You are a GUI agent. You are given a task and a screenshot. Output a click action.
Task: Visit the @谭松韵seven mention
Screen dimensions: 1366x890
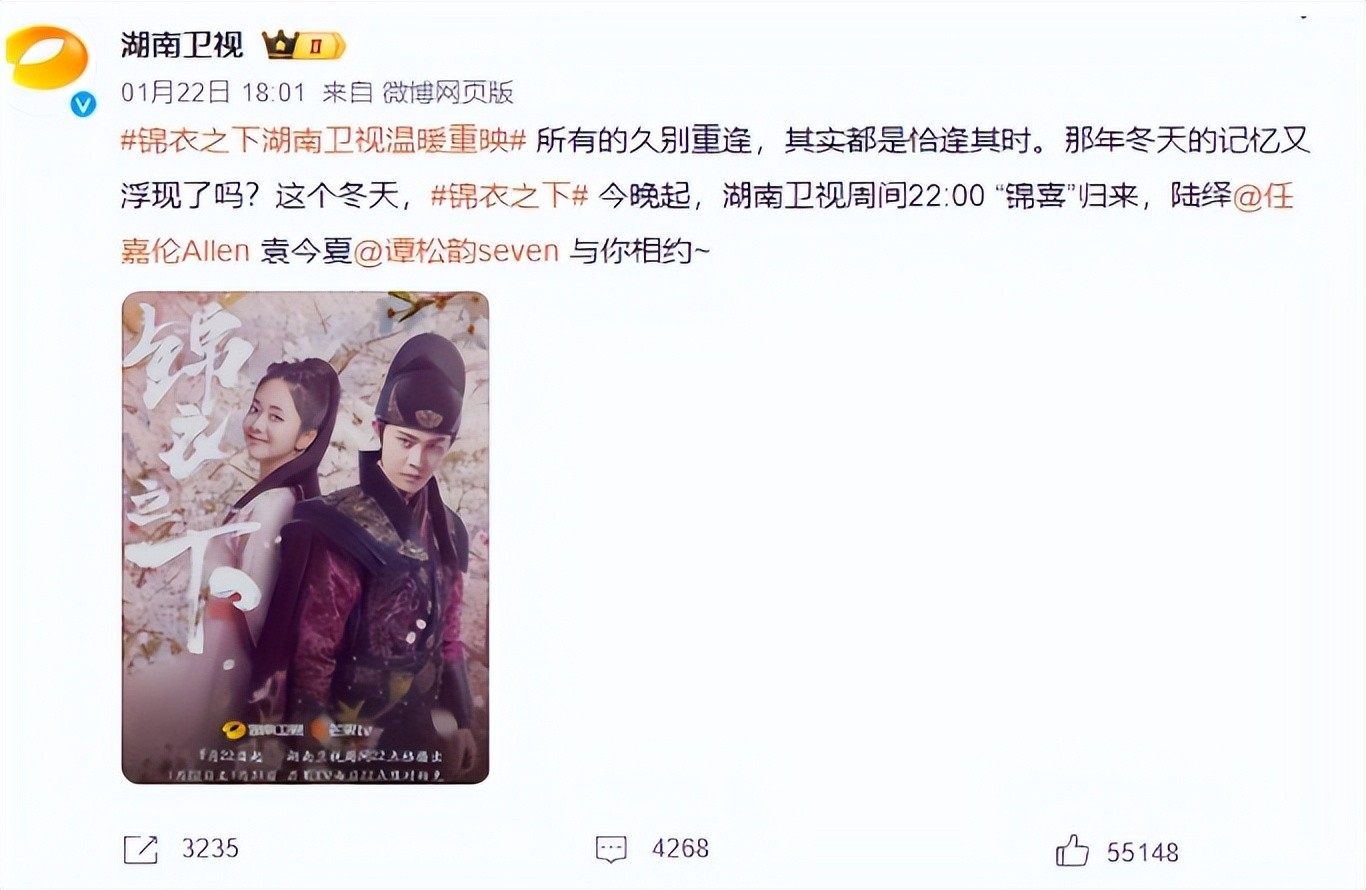[457, 250]
